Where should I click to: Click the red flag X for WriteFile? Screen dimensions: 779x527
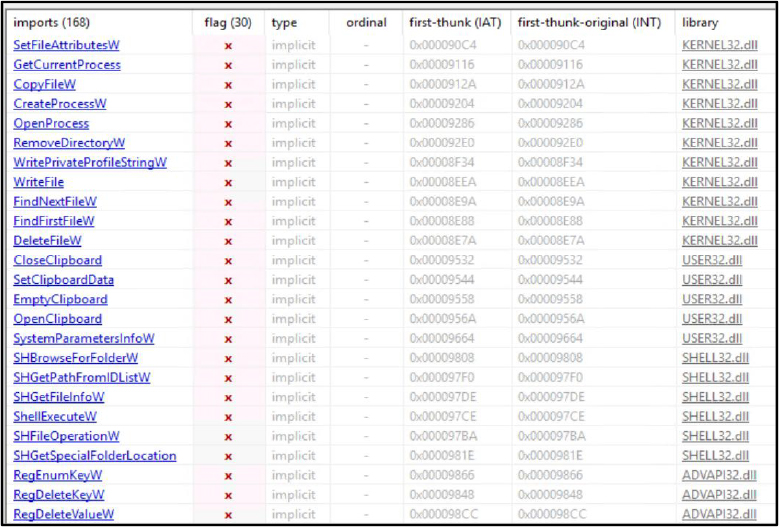click(x=228, y=183)
